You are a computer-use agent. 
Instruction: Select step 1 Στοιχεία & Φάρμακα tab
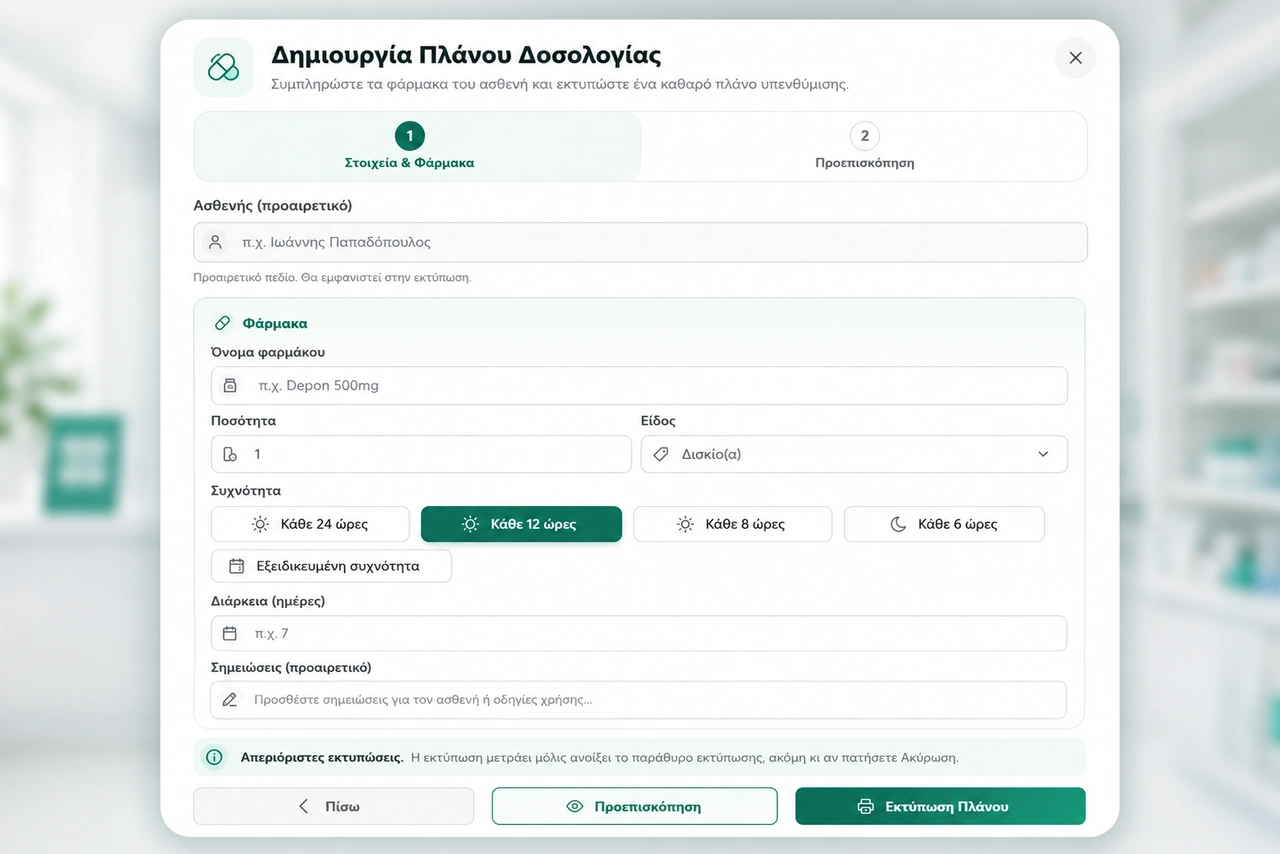tap(417, 146)
